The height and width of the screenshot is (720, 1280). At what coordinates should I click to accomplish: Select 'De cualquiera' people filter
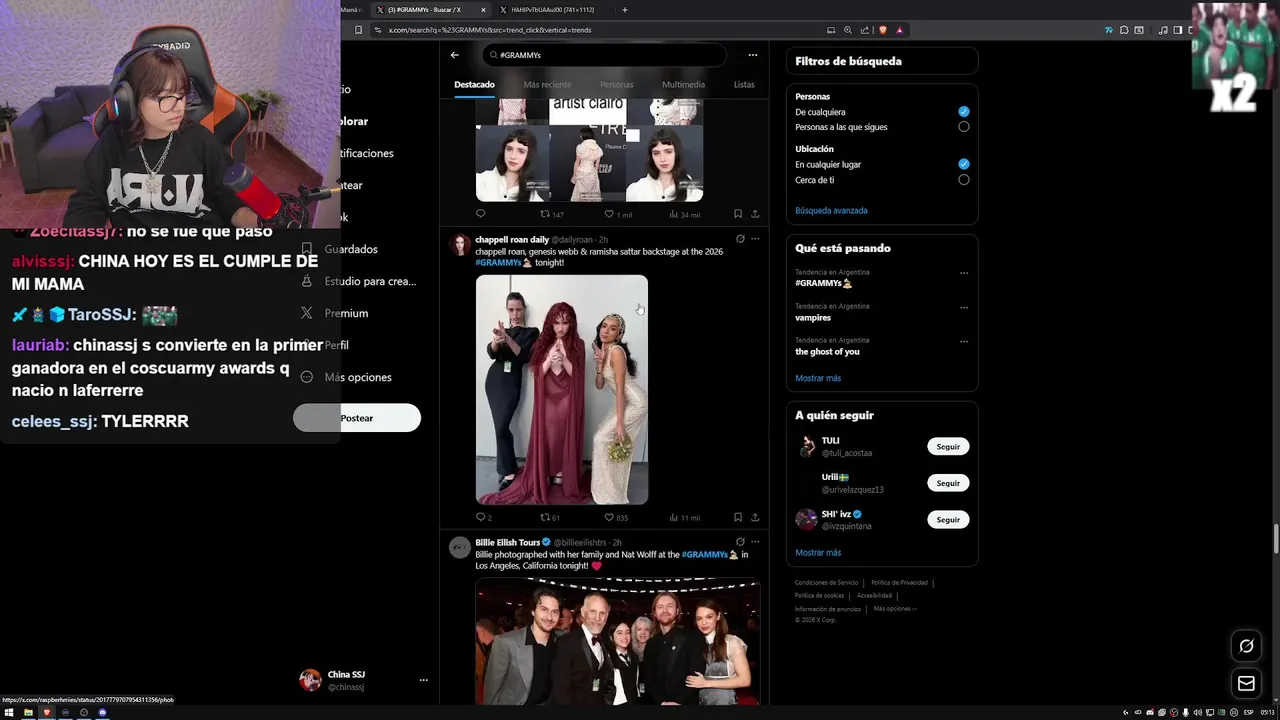(x=963, y=112)
